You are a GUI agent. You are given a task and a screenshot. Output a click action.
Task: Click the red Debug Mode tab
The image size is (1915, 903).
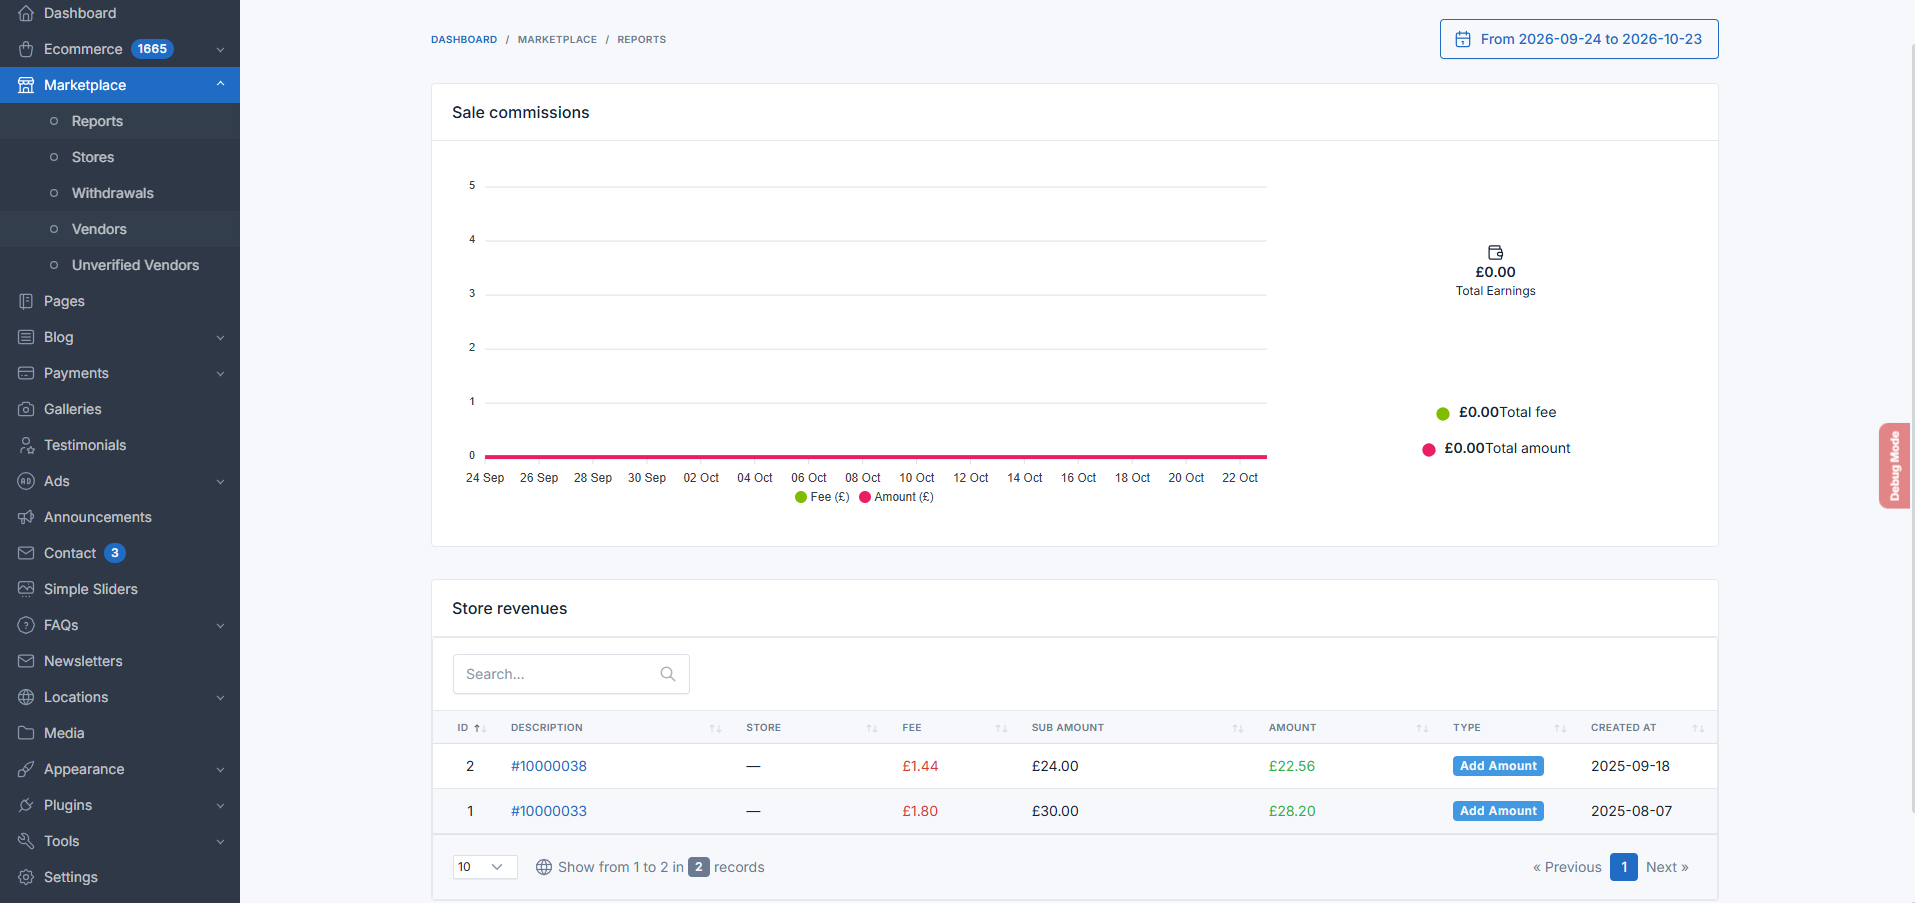[x=1894, y=466]
